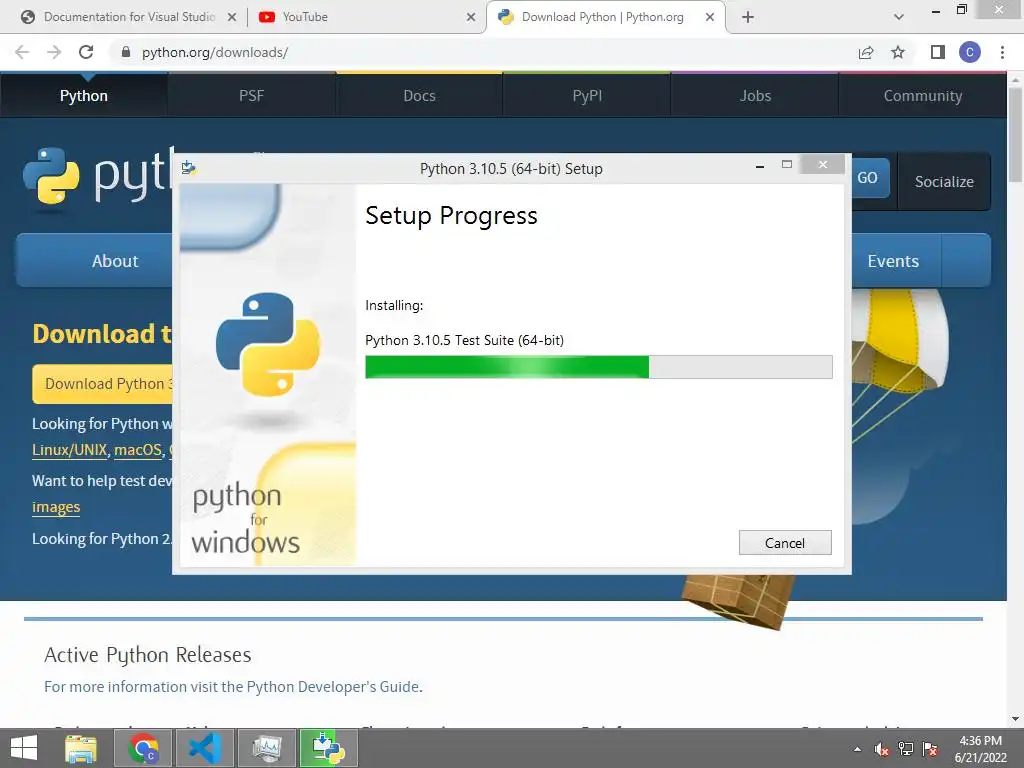
Task: Click the Python logo on the website
Action: [98, 176]
